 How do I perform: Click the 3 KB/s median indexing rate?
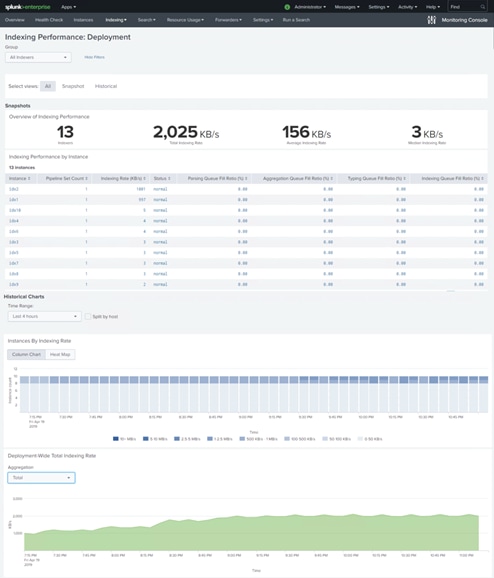pyautogui.click(x=427, y=132)
